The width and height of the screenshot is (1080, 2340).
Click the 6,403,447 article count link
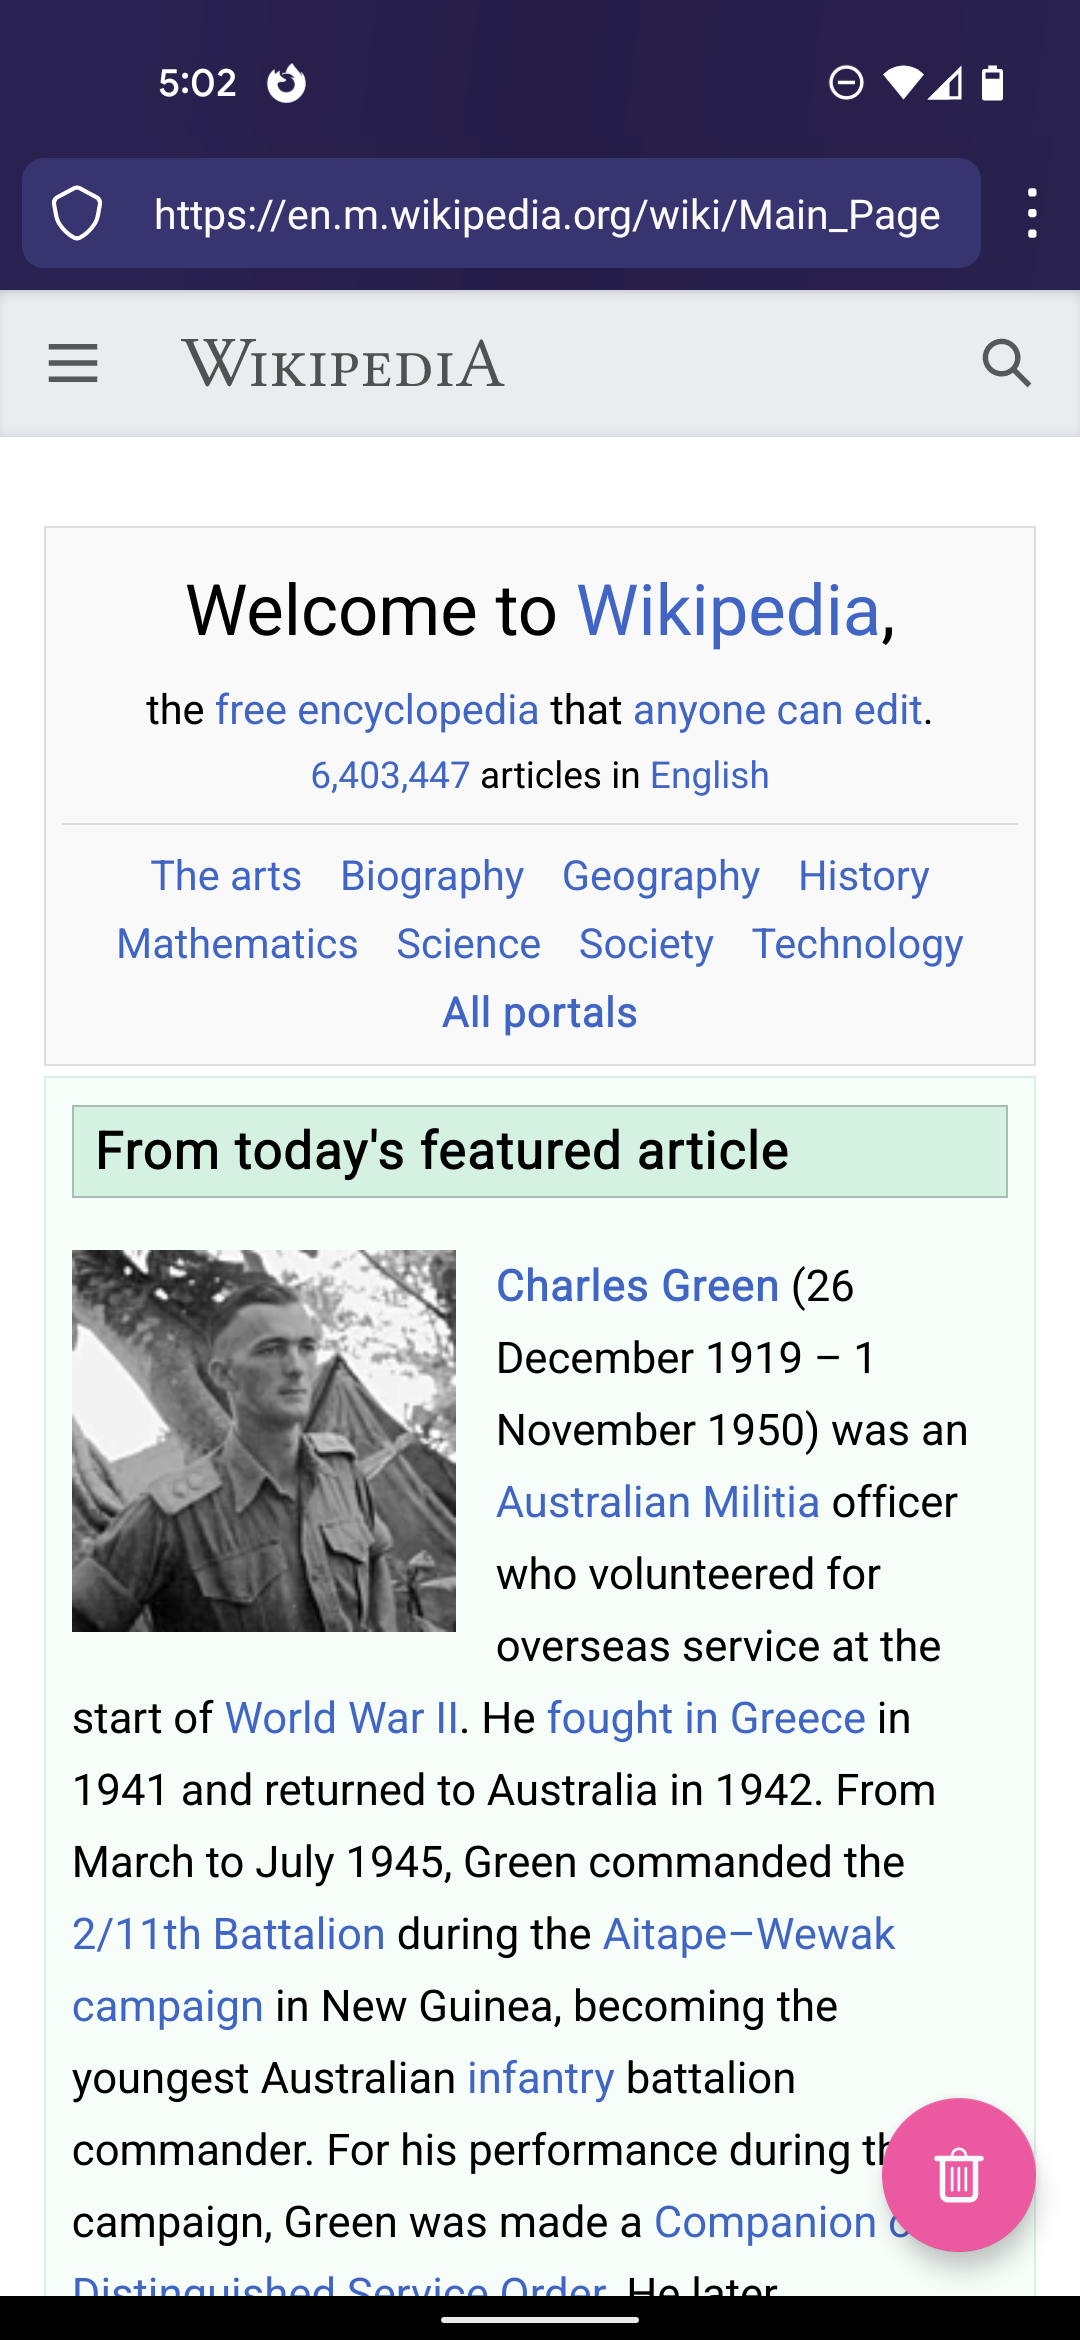click(x=390, y=776)
